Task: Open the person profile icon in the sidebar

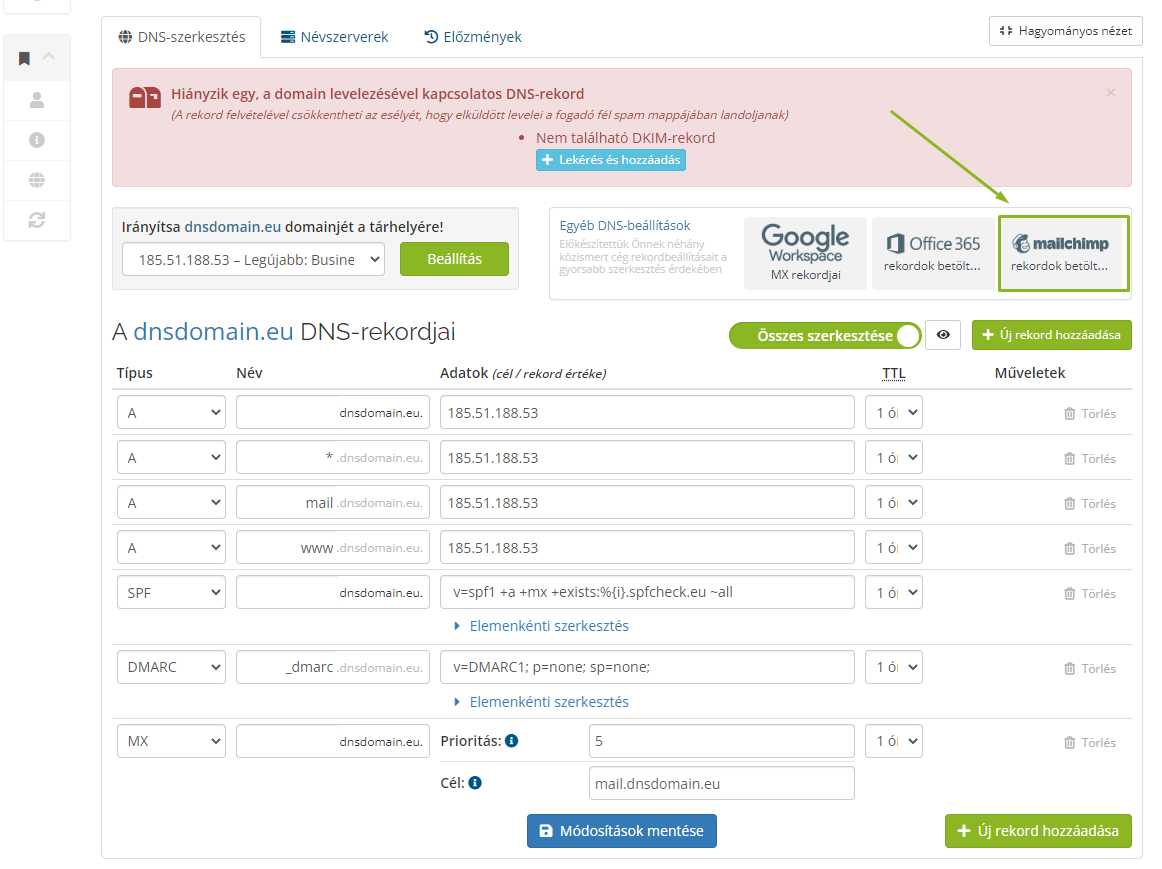Action: click(37, 100)
